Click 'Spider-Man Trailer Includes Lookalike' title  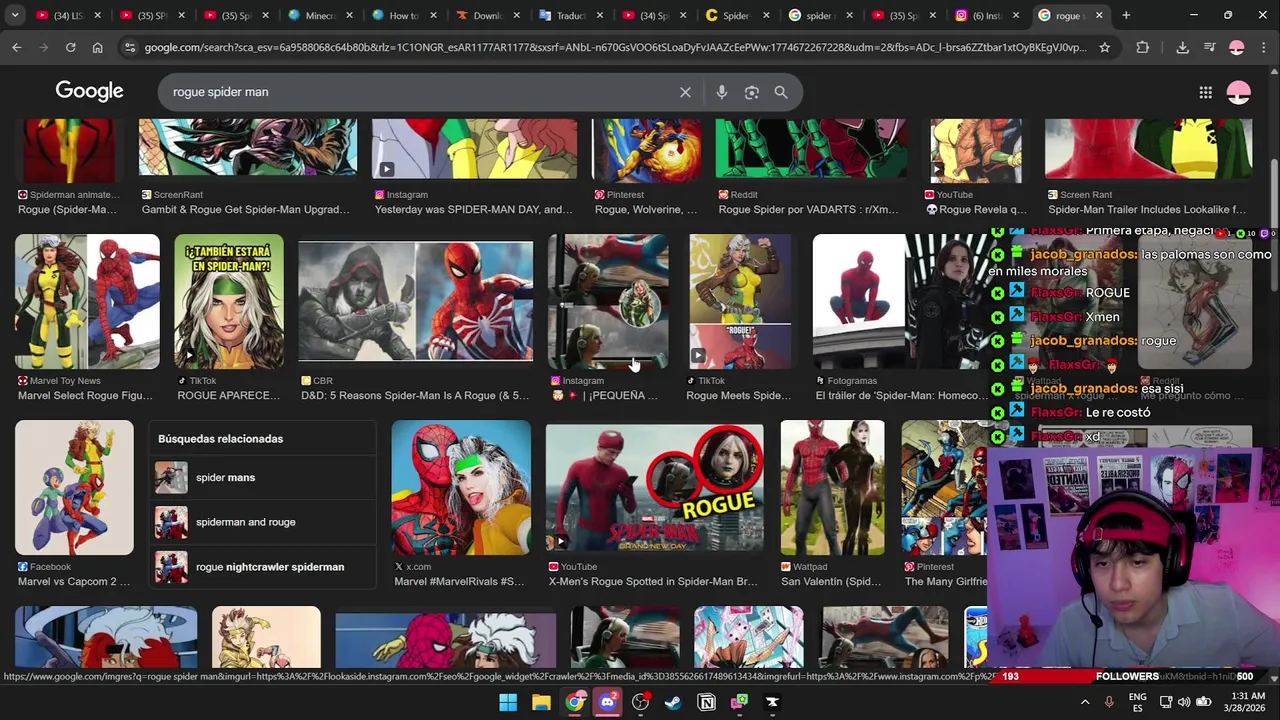coord(1147,210)
